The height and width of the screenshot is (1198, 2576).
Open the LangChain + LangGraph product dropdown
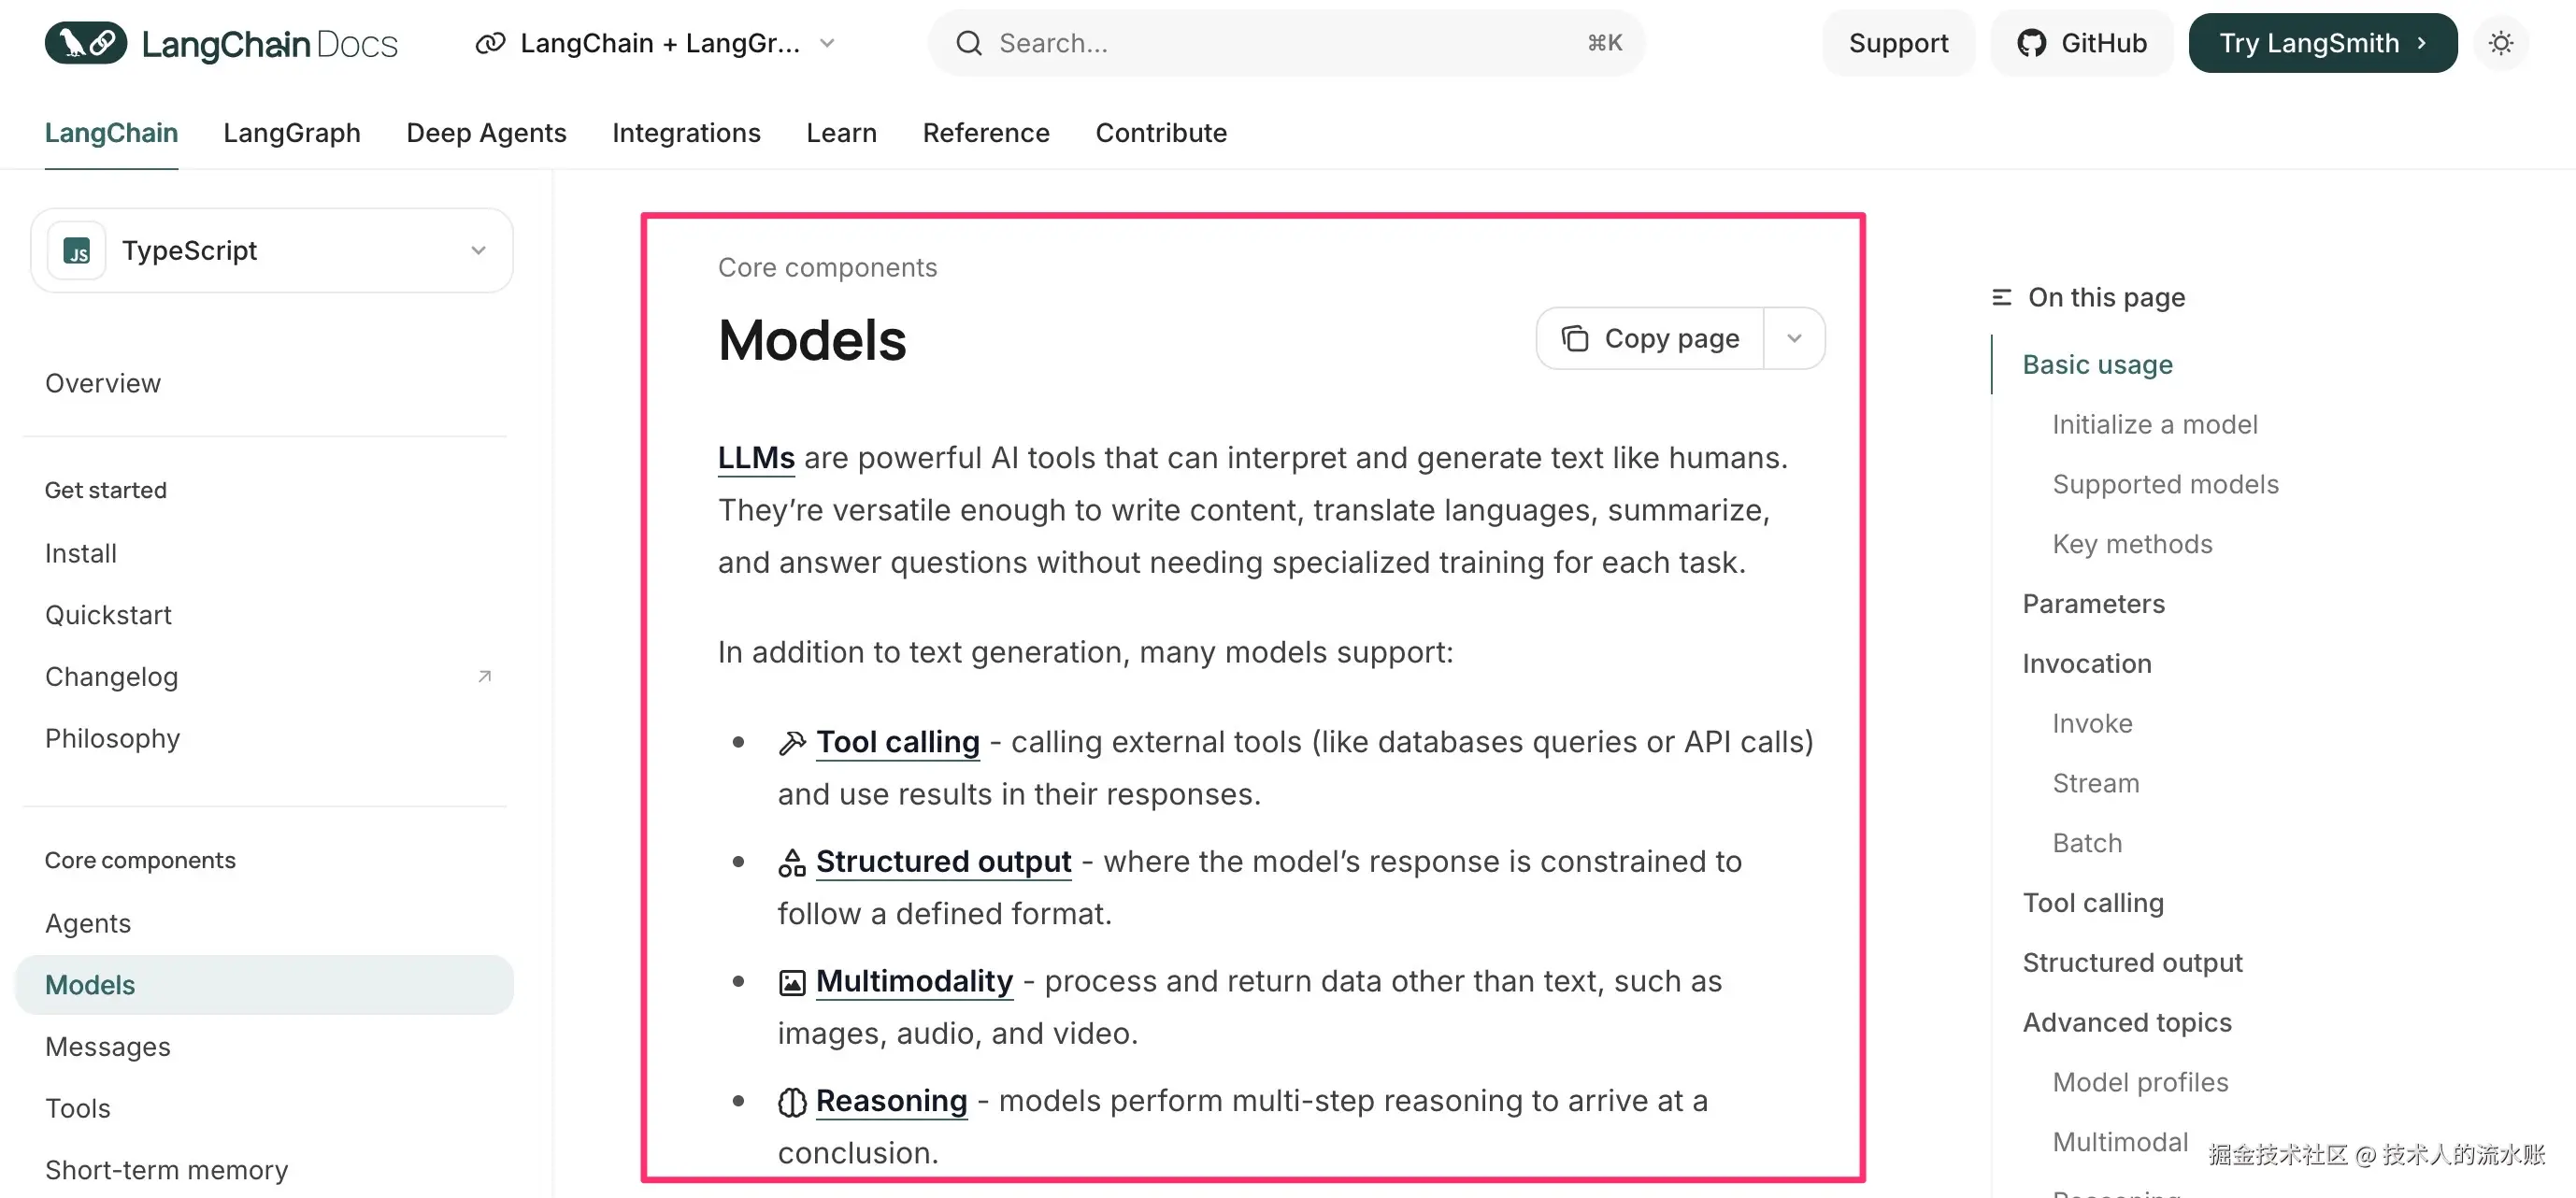[827, 43]
